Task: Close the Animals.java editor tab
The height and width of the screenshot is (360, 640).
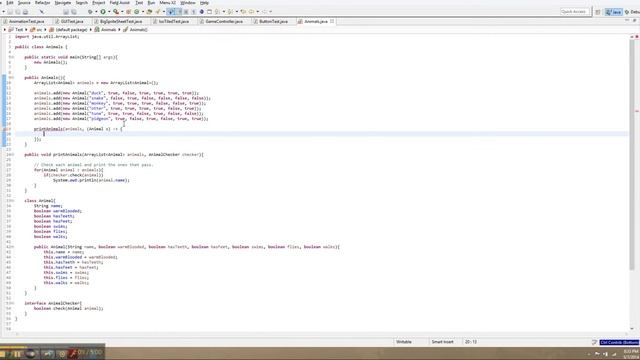Action: 332,21
